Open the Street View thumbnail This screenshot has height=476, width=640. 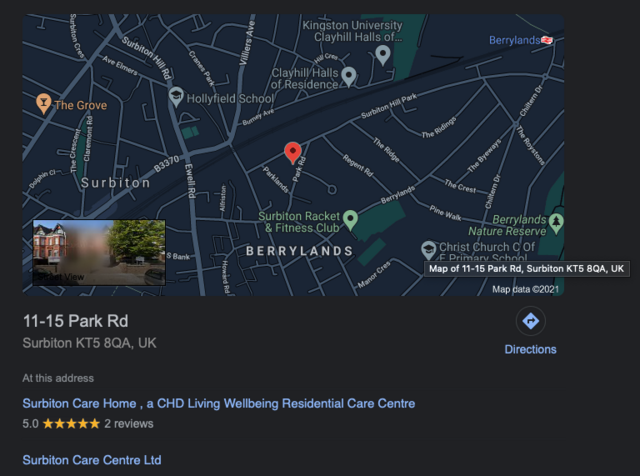(99, 252)
